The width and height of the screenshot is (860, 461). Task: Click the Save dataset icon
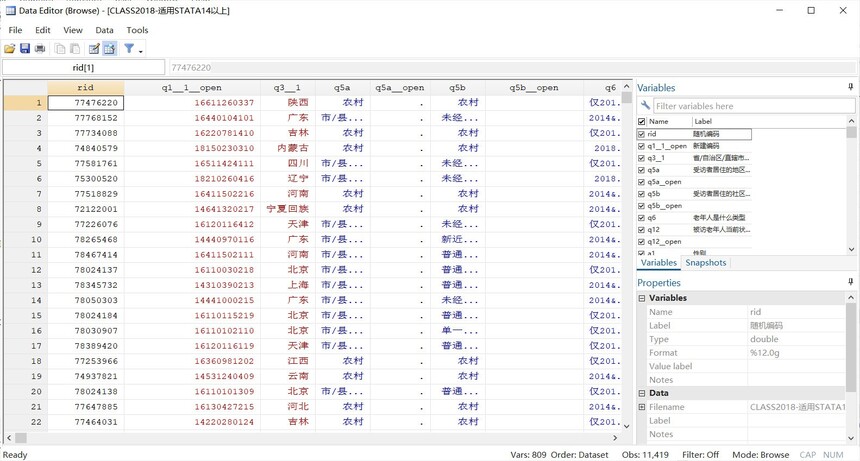pos(25,48)
